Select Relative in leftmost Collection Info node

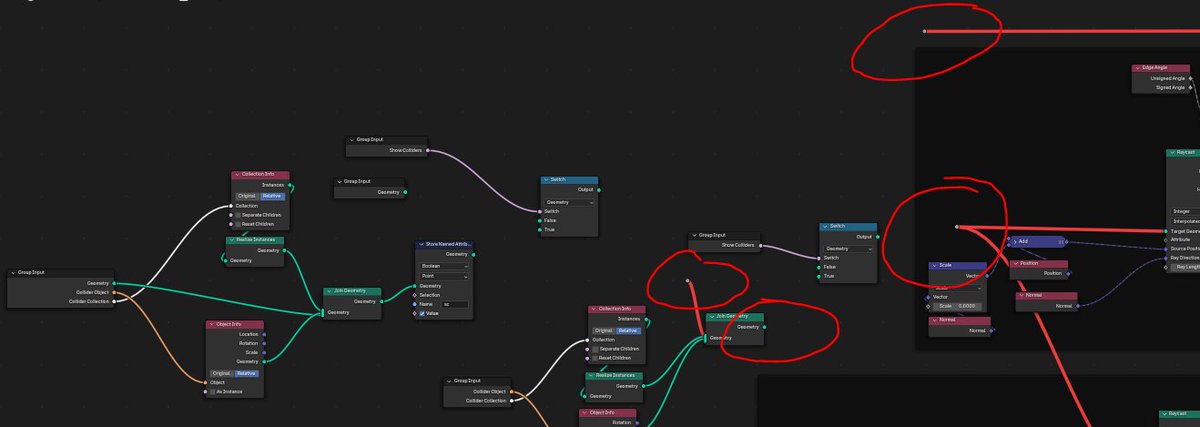click(x=271, y=196)
